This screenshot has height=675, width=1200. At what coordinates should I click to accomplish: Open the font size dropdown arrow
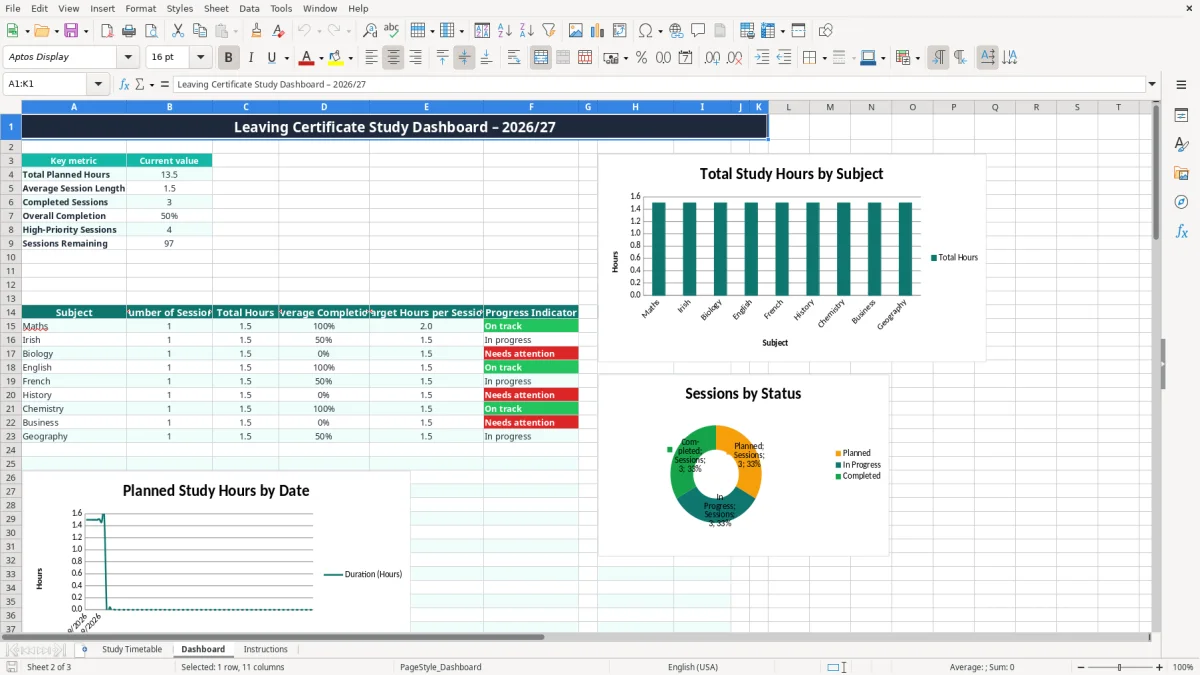(200, 58)
